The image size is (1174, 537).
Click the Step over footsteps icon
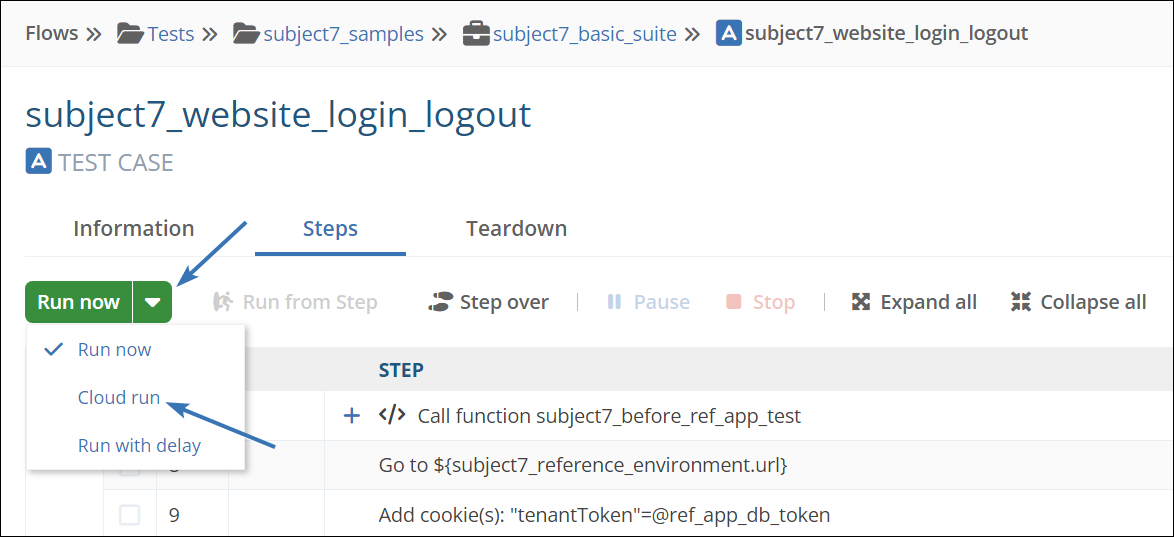[440, 302]
